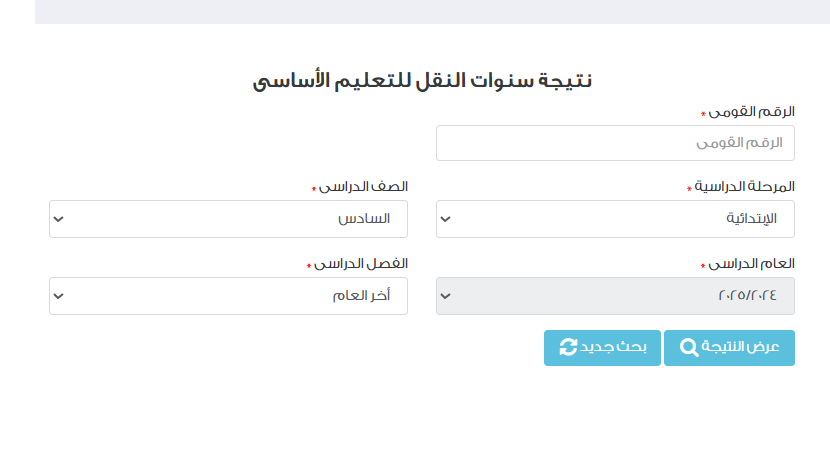Open the grade dropdown showing السادس
This screenshot has height=461, width=830.
pyautogui.click(x=228, y=219)
